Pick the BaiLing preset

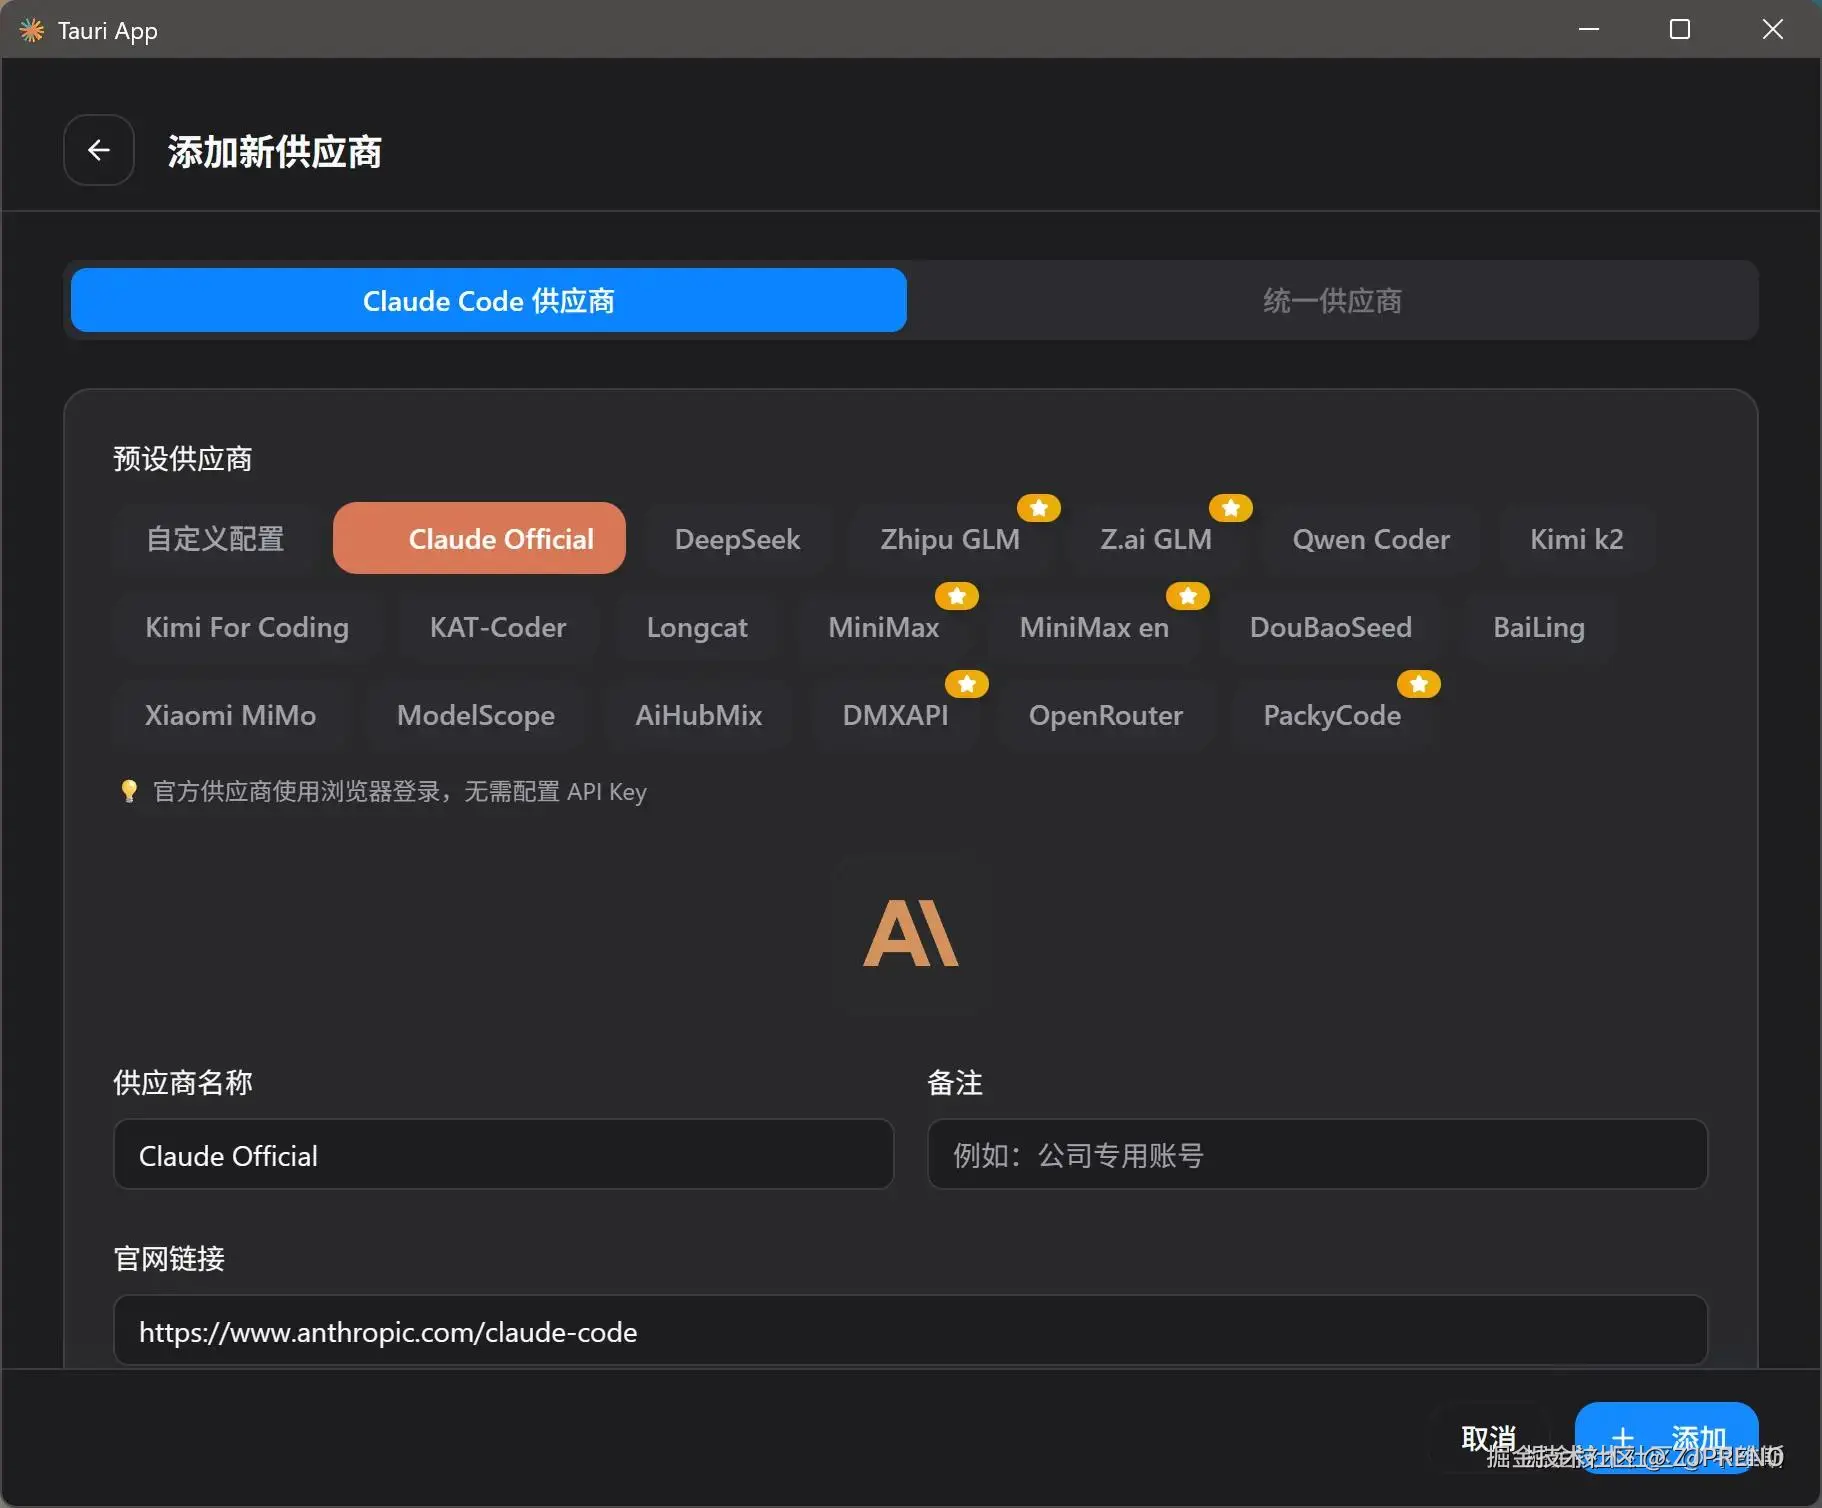tap(1538, 627)
